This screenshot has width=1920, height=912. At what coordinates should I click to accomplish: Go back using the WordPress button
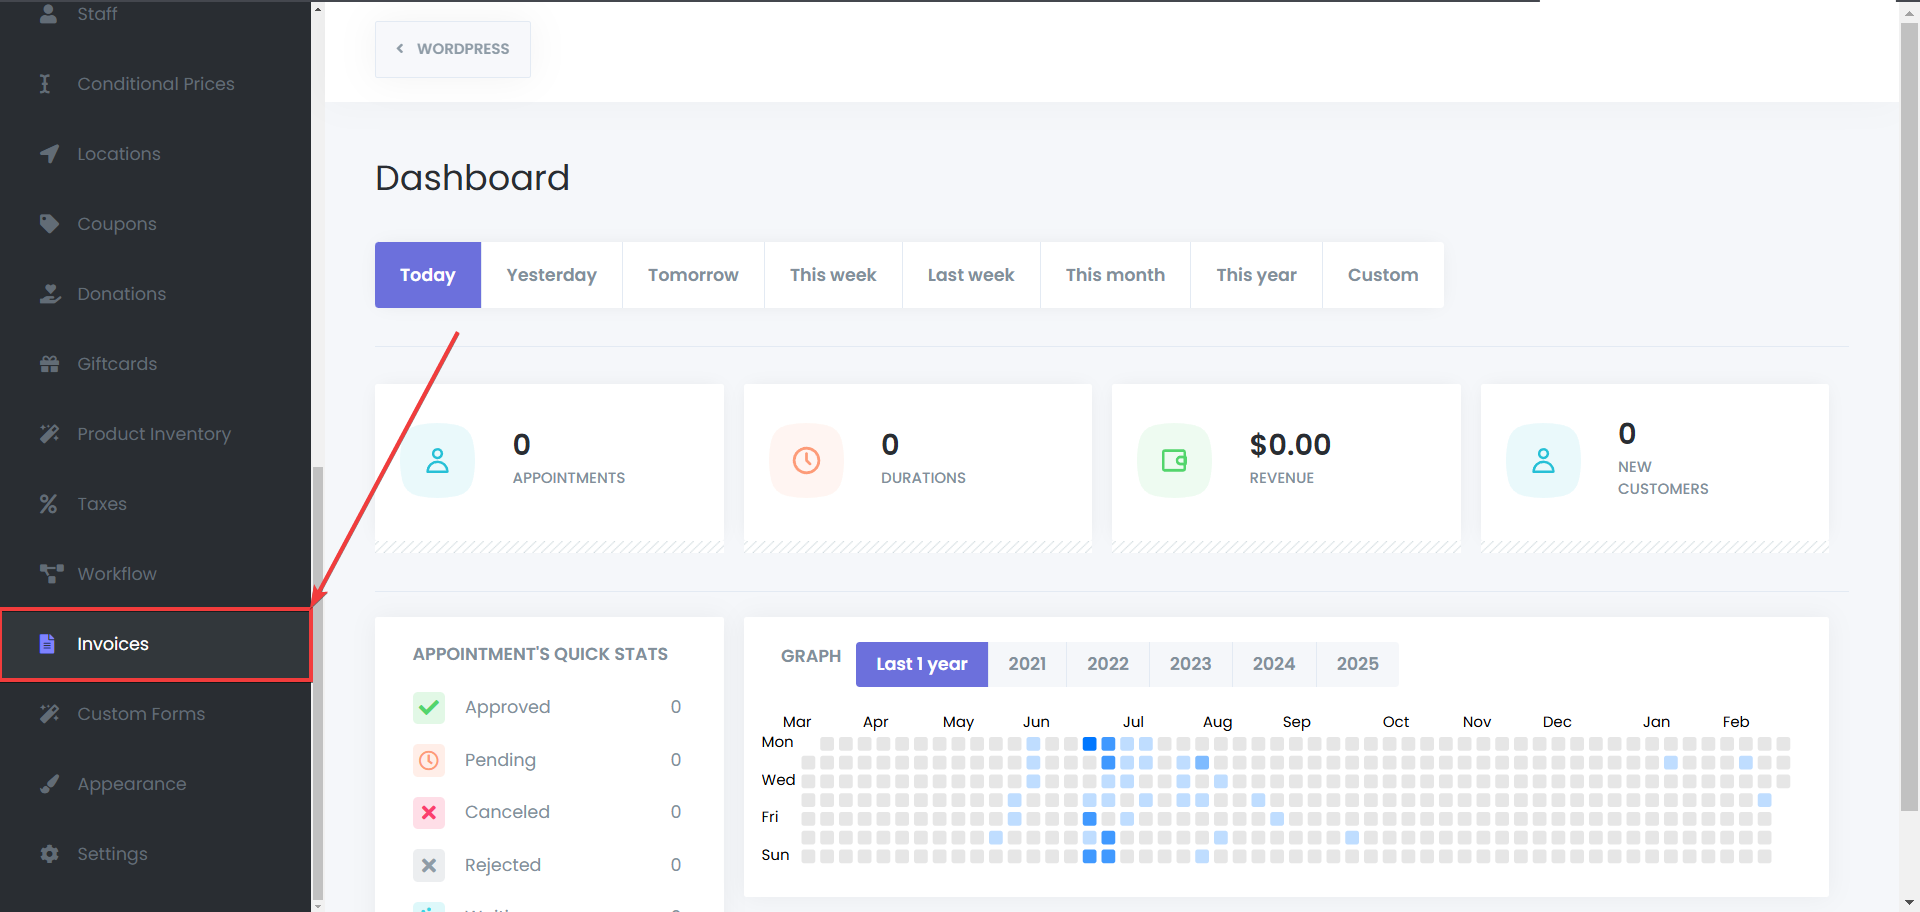click(x=453, y=49)
